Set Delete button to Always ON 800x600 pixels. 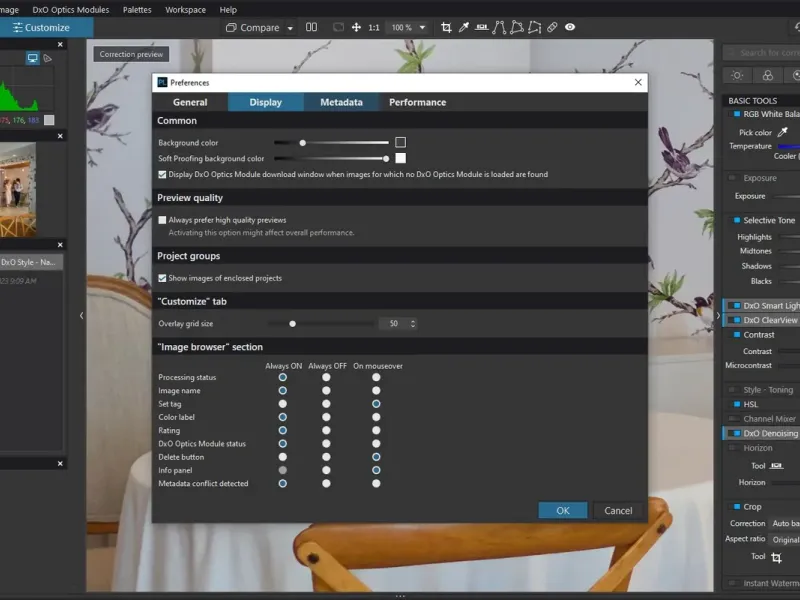(283, 457)
